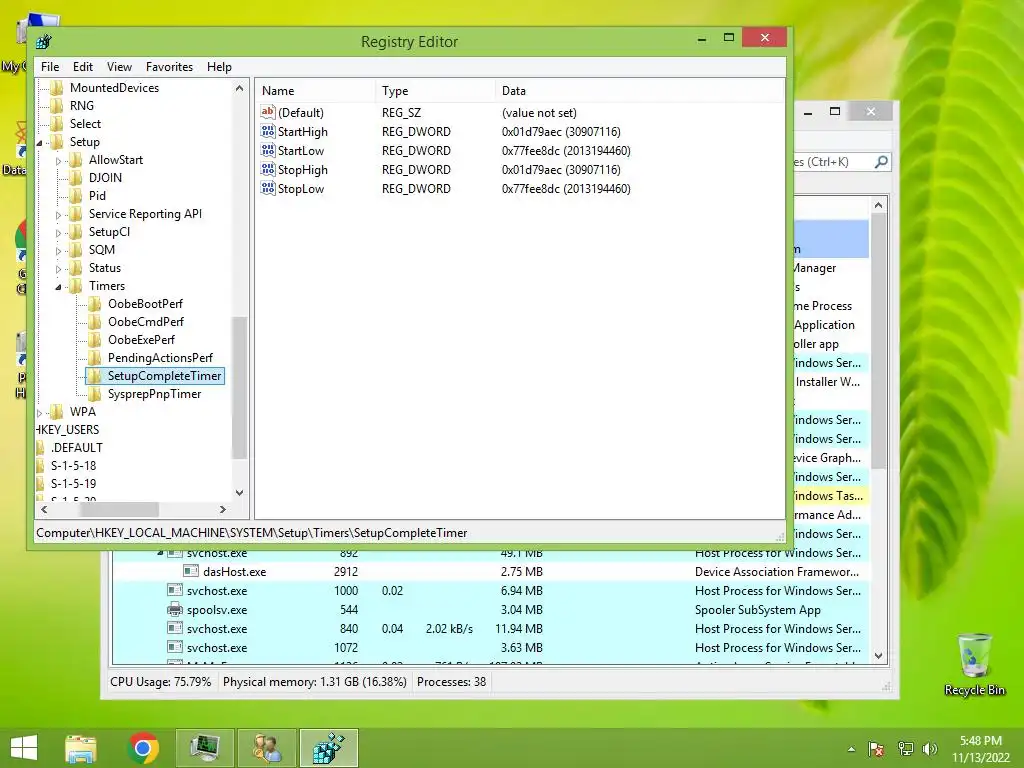Open the Registry Editor title bar icon

coord(44,42)
